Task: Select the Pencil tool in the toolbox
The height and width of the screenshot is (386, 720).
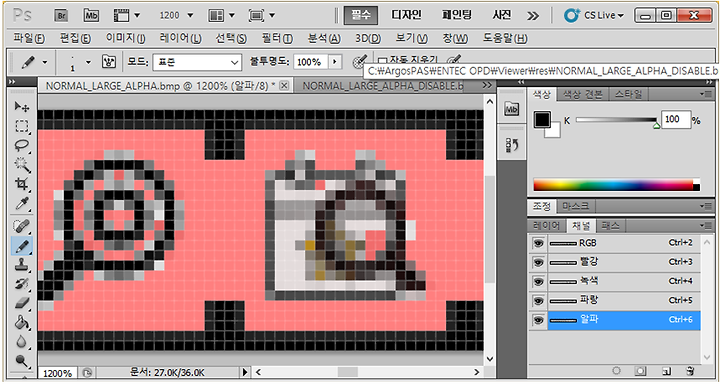Action: point(22,246)
